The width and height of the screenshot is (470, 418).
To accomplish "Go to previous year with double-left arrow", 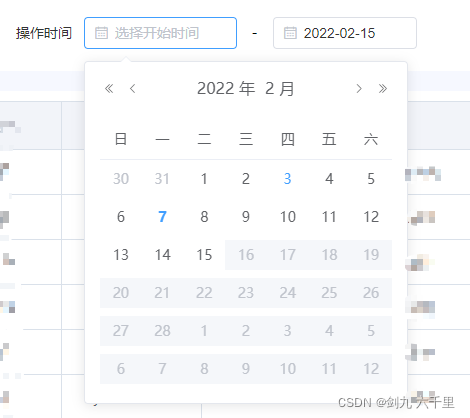I will [x=109, y=89].
